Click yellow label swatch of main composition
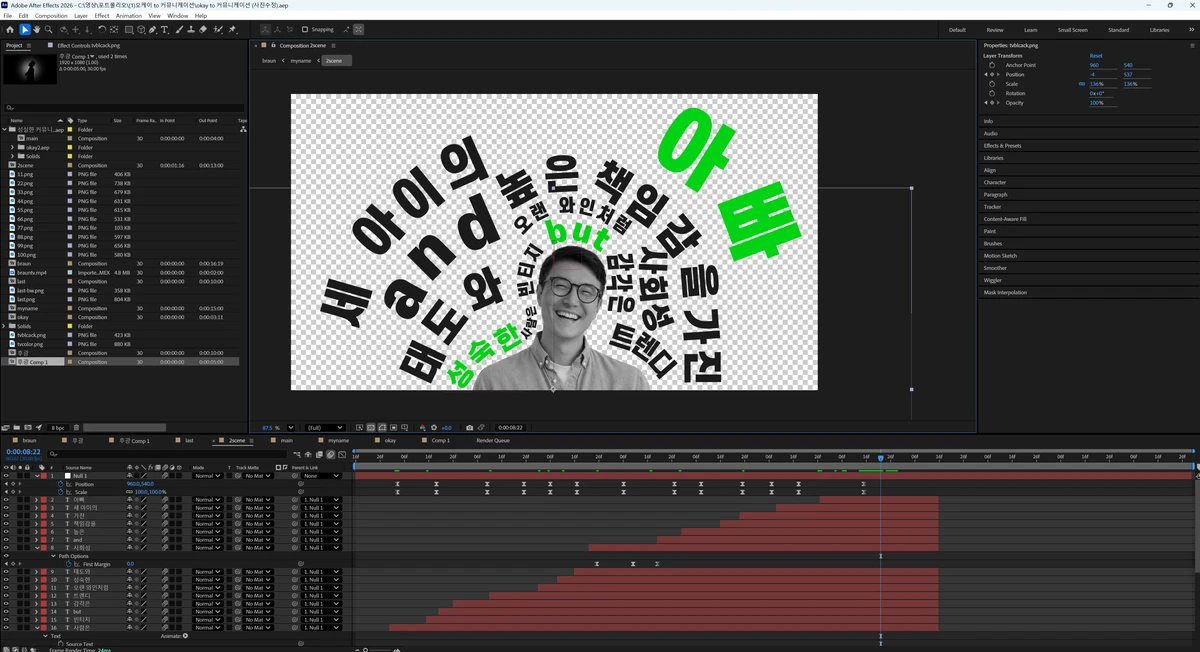Screen dimensions: 1200x652 70,138
